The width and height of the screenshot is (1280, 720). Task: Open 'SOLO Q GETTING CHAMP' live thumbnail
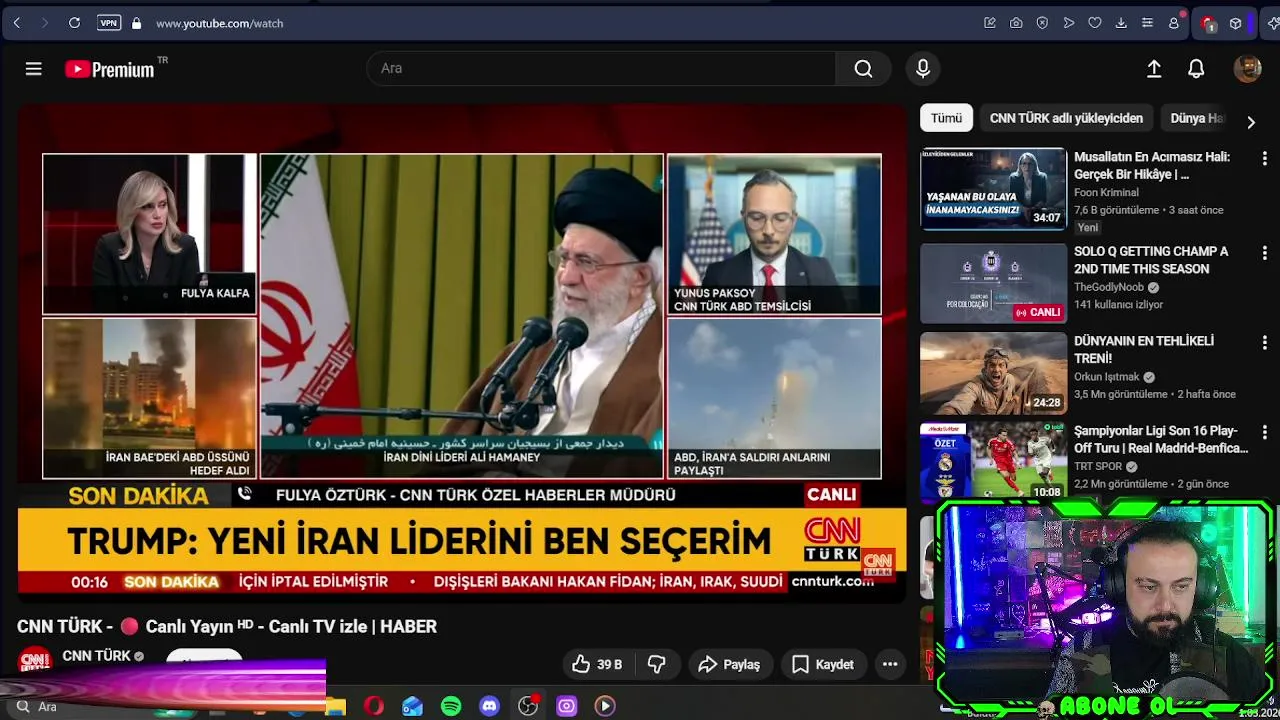coord(993,283)
